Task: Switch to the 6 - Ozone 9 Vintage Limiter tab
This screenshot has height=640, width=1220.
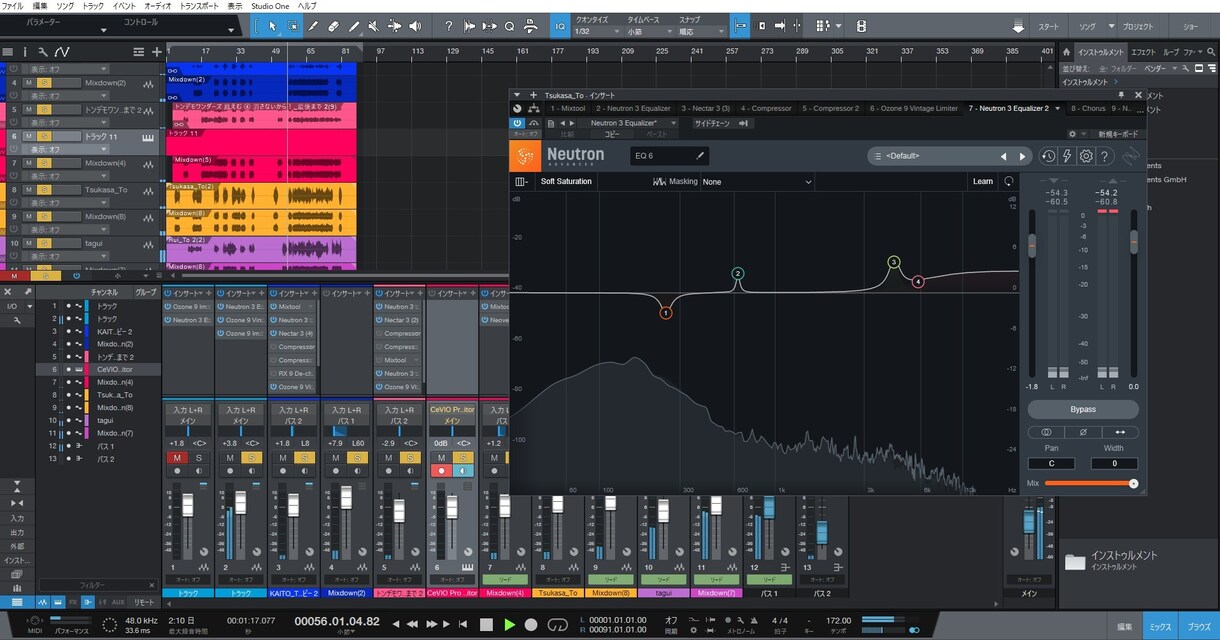Action: (x=913, y=108)
